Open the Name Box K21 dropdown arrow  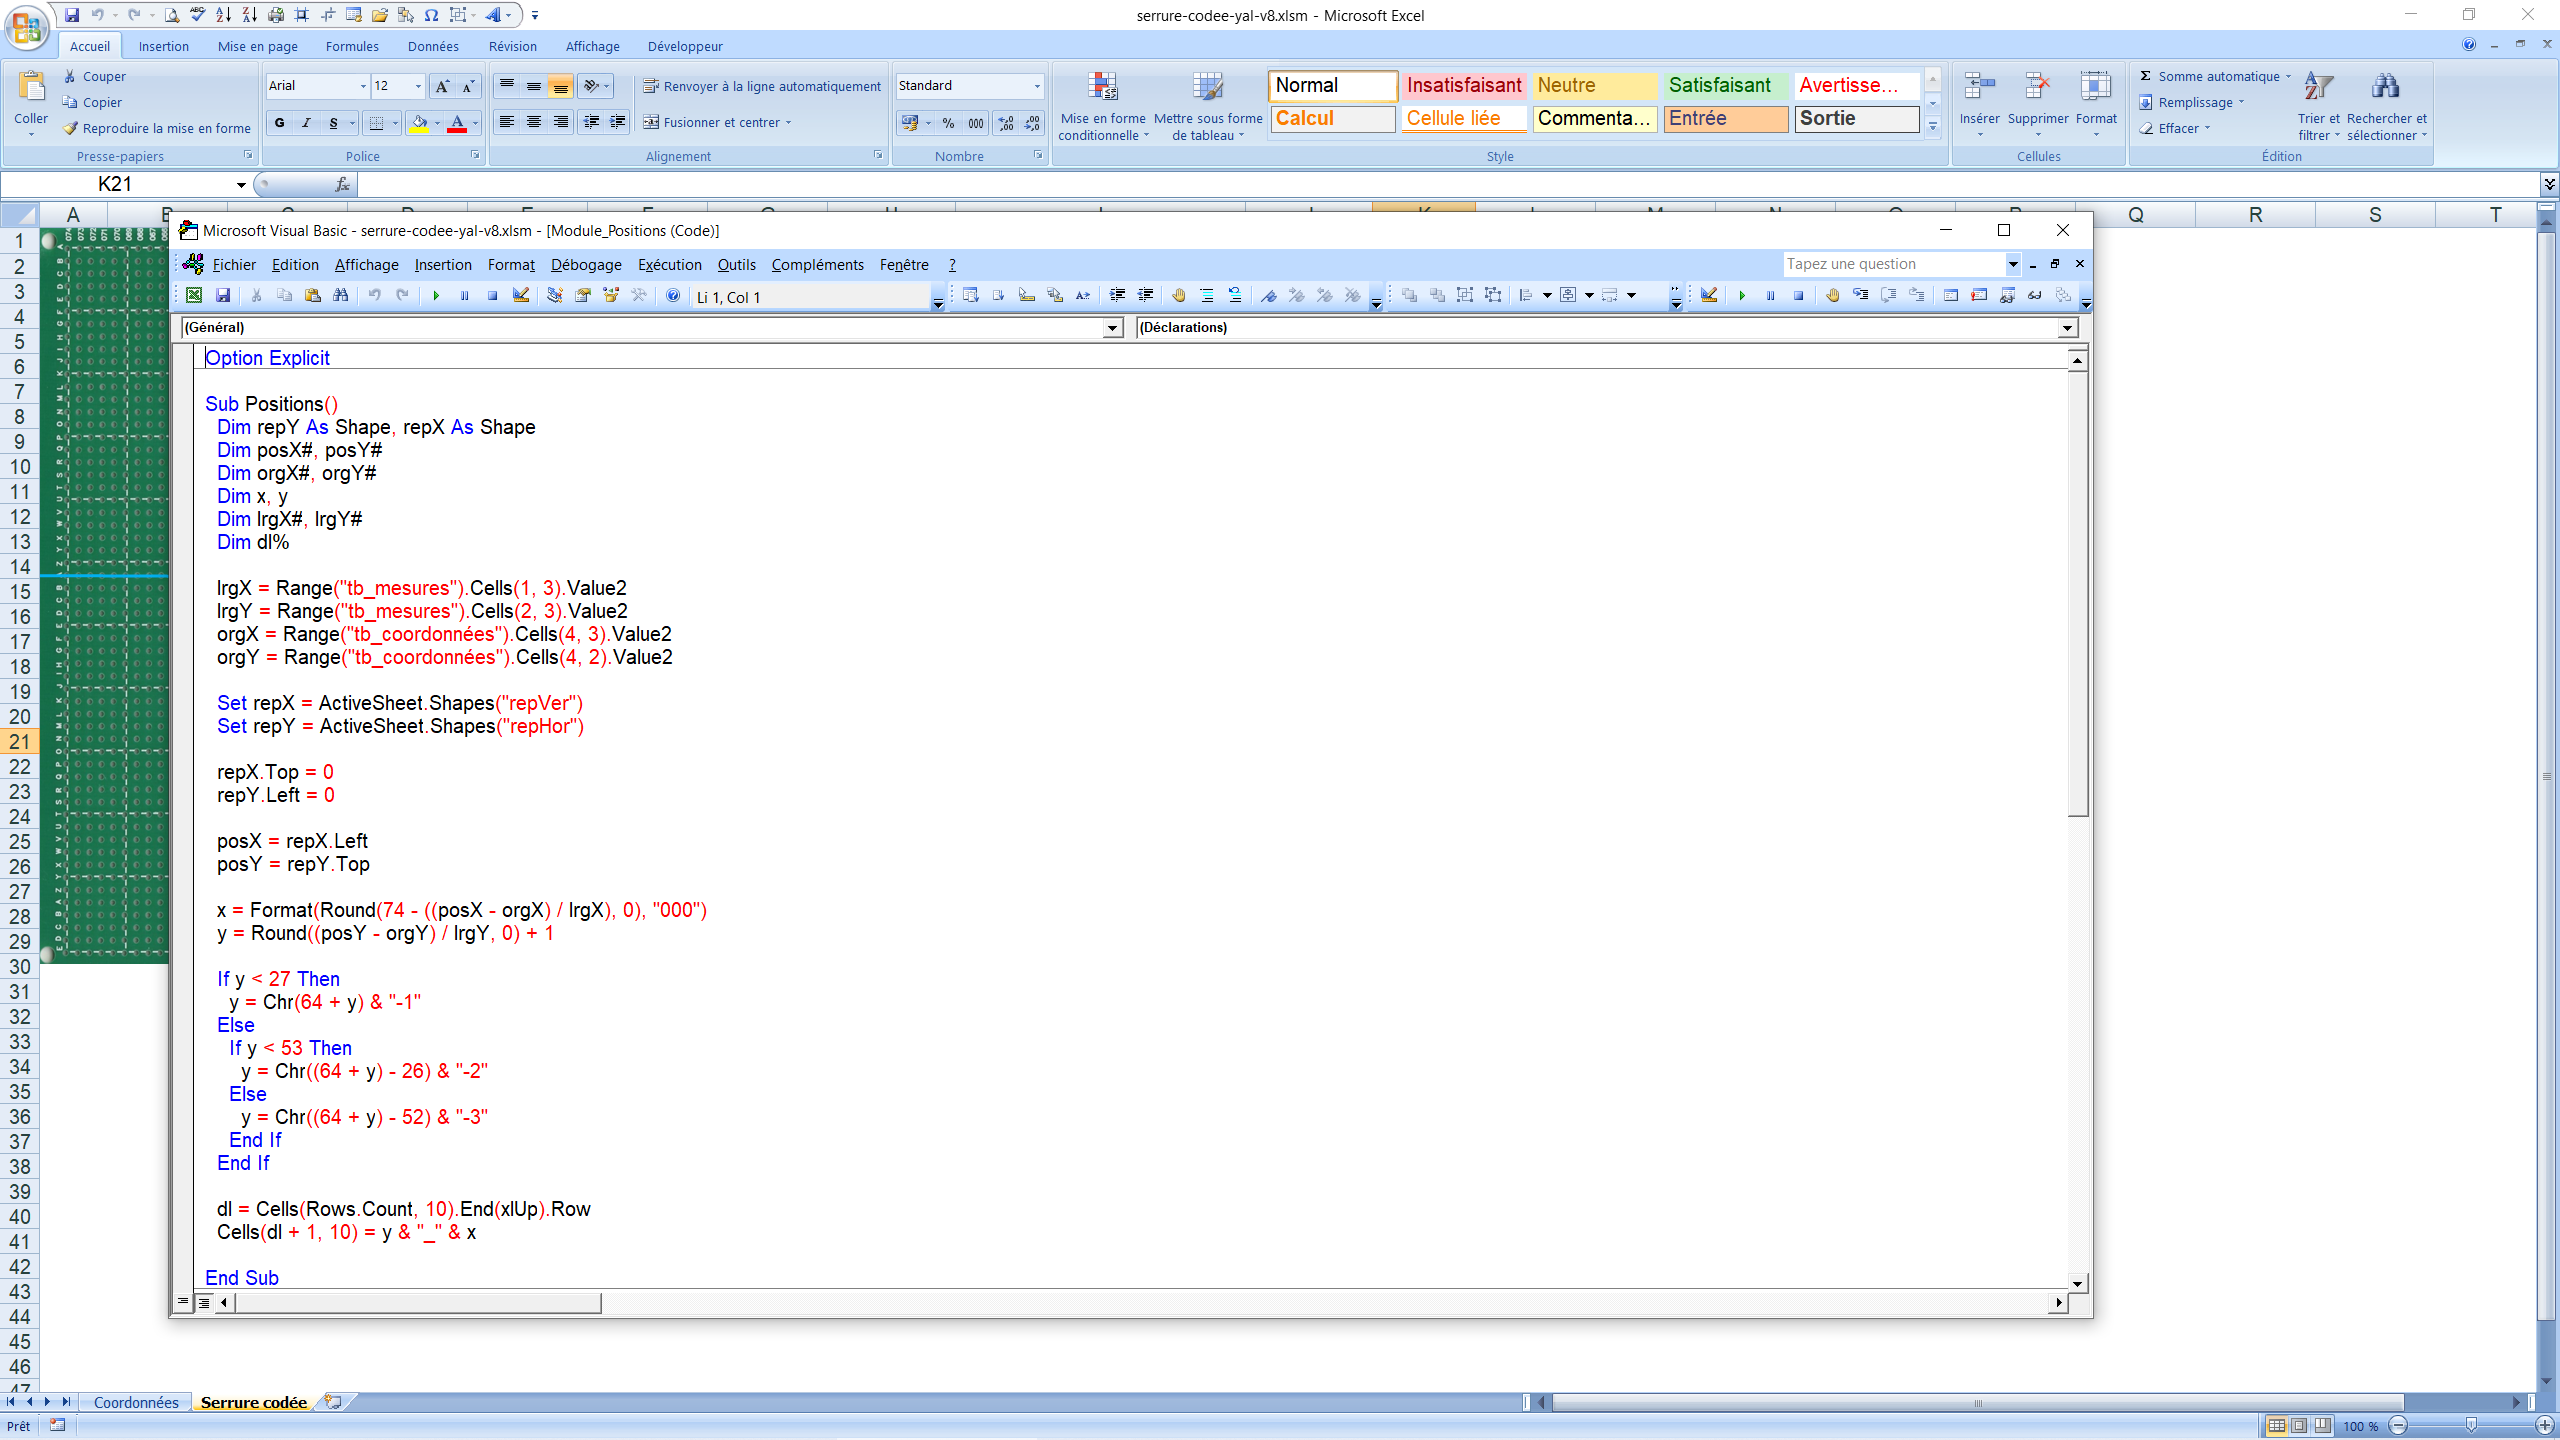tap(241, 185)
